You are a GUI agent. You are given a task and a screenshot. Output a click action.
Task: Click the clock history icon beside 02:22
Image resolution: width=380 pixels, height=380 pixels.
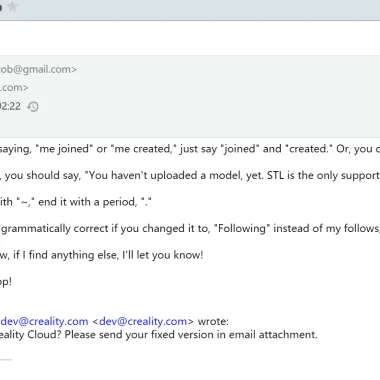[x=33, y=107]
